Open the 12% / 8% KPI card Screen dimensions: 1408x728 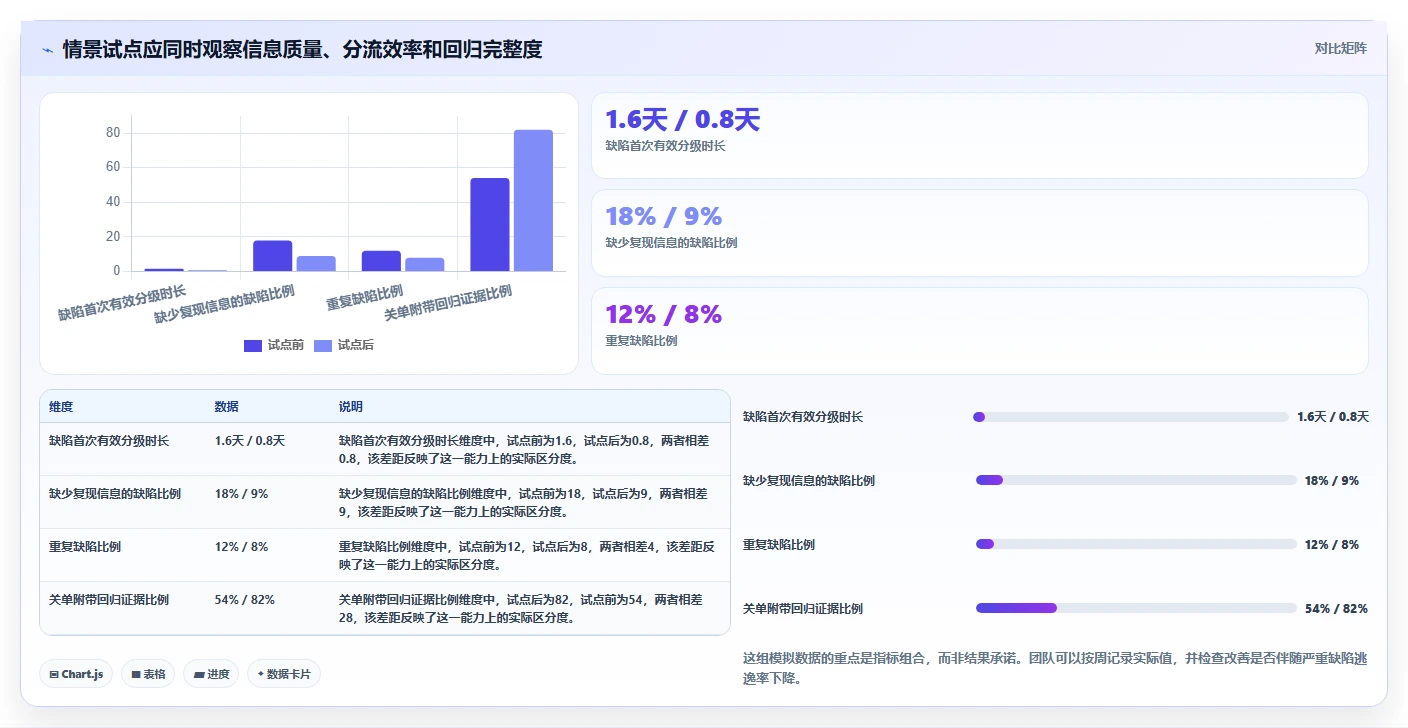pos(979,331)
